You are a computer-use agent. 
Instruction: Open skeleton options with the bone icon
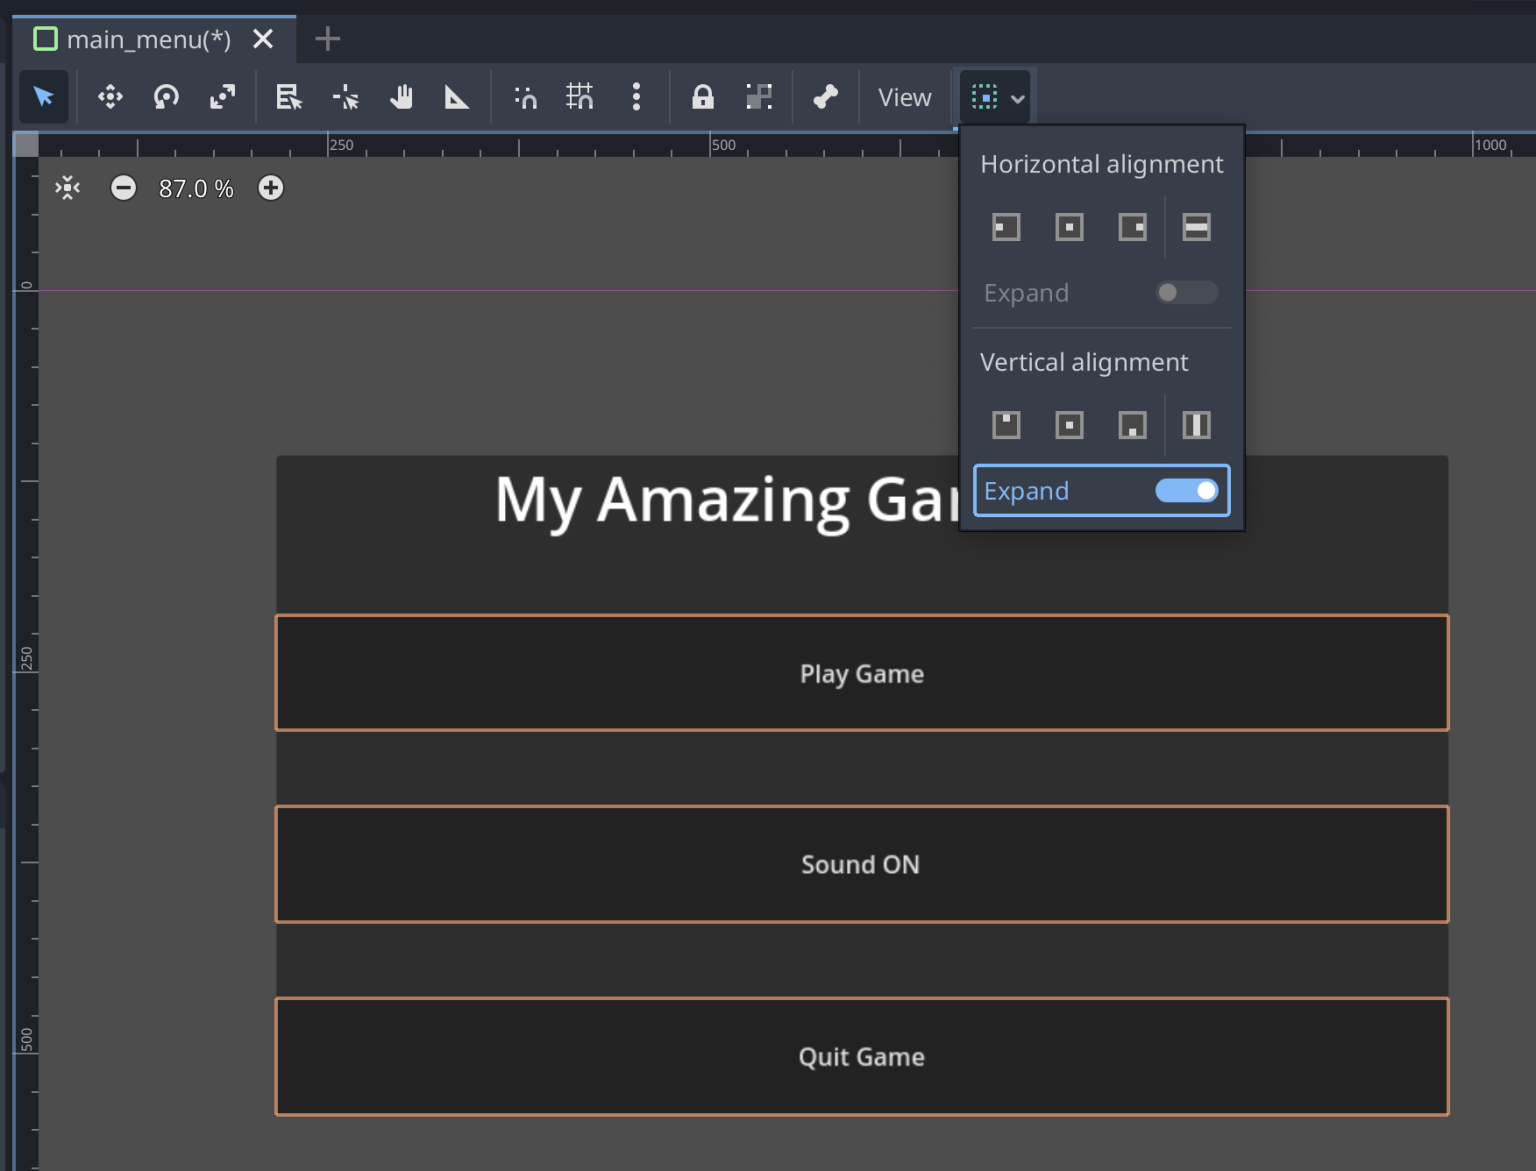pos(826,97)
